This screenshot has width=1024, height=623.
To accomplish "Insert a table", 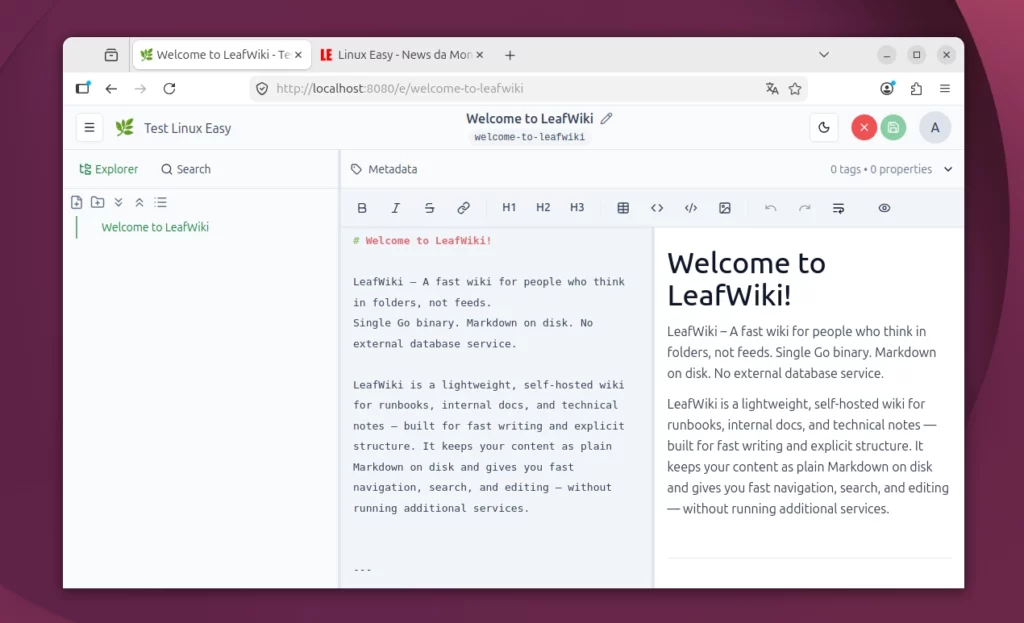I will 623,208.
